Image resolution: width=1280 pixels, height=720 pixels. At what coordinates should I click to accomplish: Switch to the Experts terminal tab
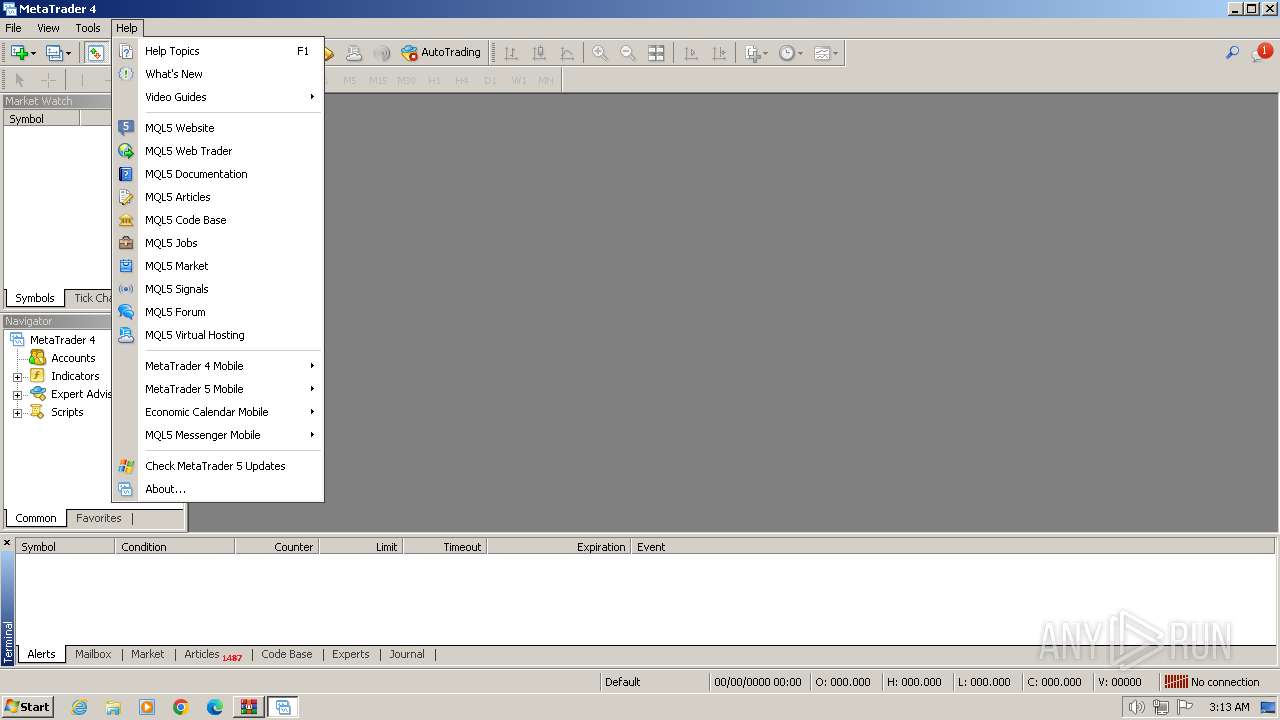350,654
